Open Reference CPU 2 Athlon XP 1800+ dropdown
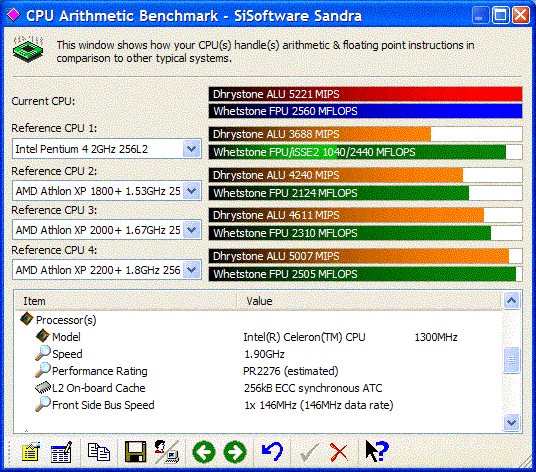Screen dimensions: 536x472 (191, 191)
